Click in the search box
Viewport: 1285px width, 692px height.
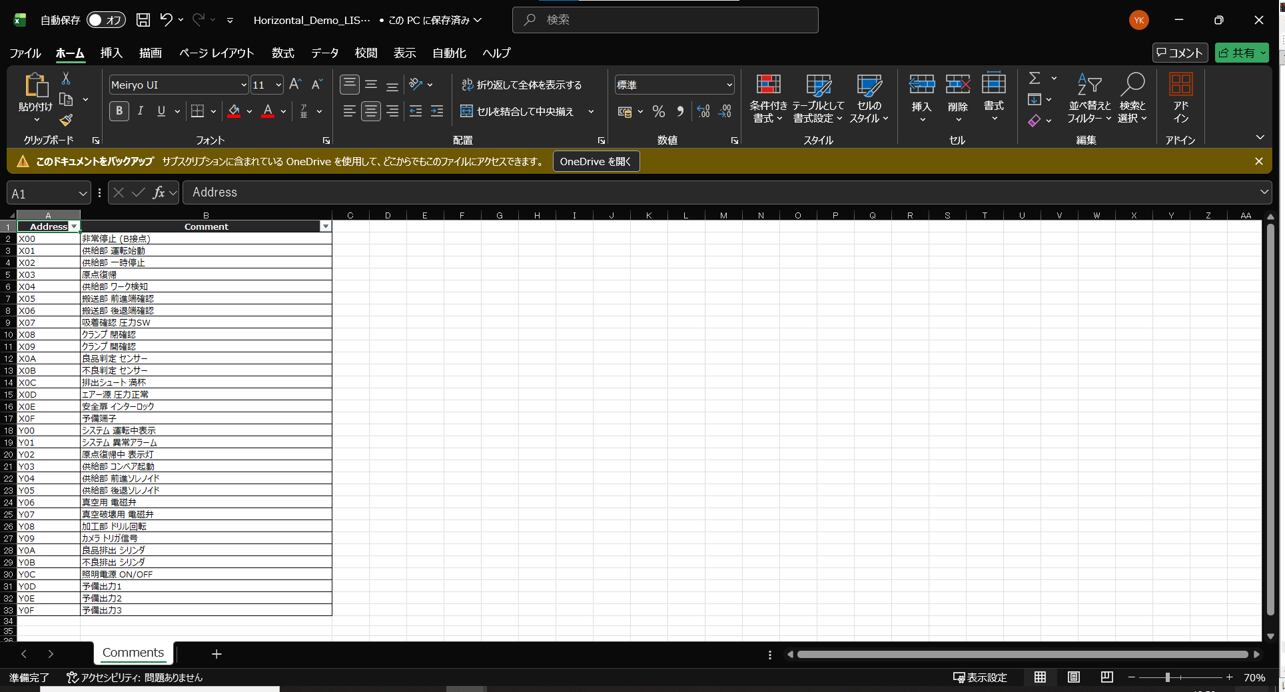(x=665, y=20)
